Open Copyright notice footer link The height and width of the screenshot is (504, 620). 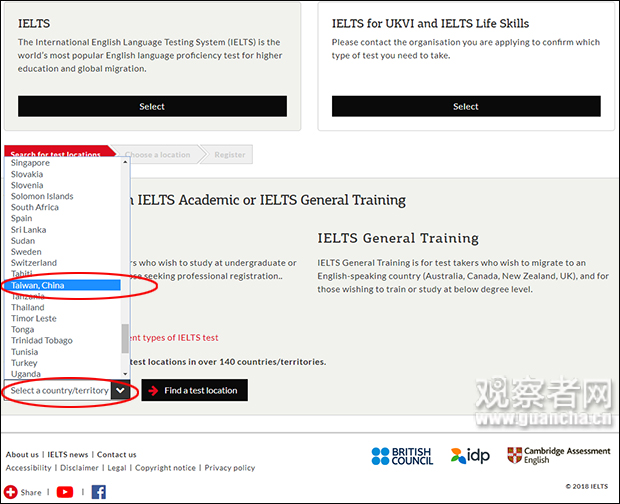tap(165, 468)
